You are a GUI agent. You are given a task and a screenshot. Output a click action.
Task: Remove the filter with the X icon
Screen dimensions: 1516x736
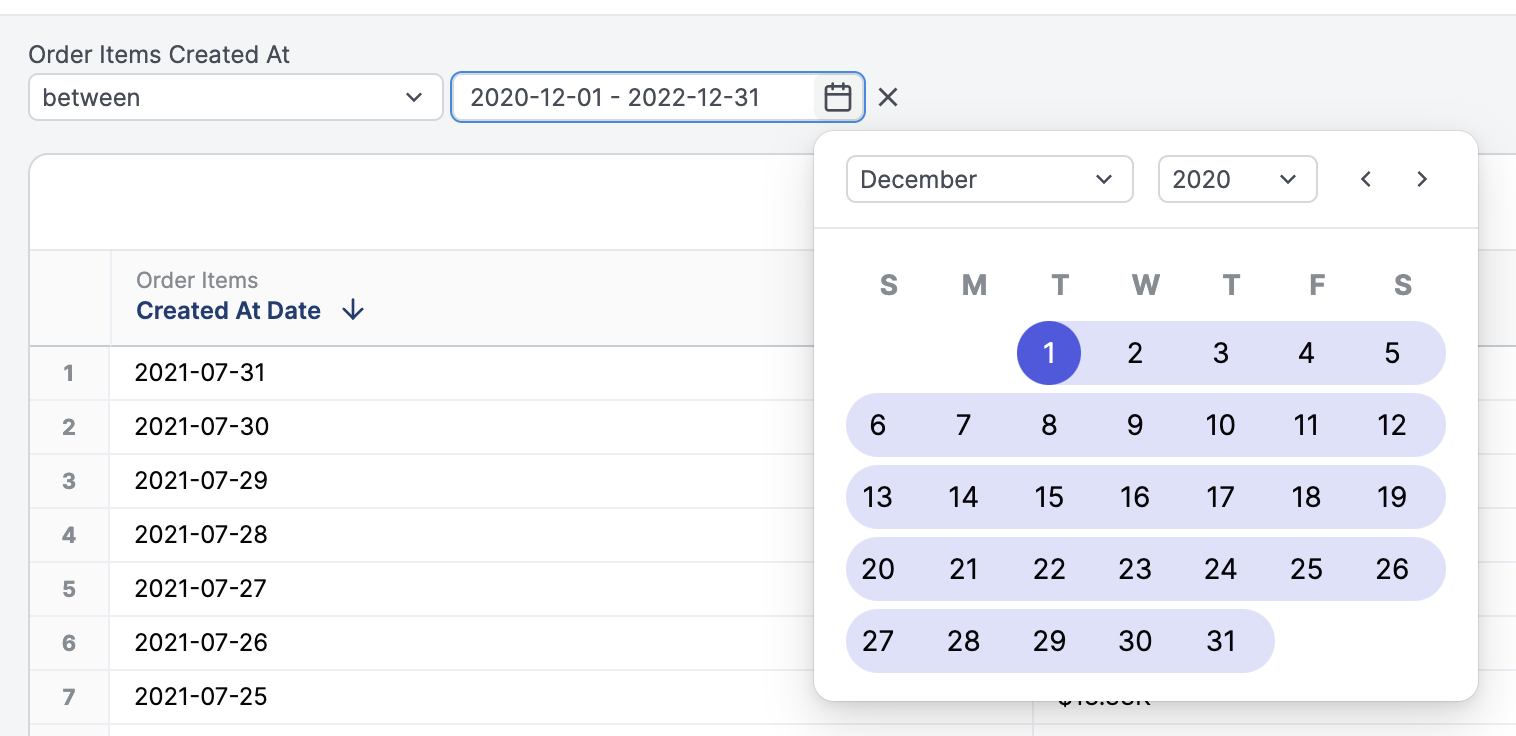click(888, 98)
